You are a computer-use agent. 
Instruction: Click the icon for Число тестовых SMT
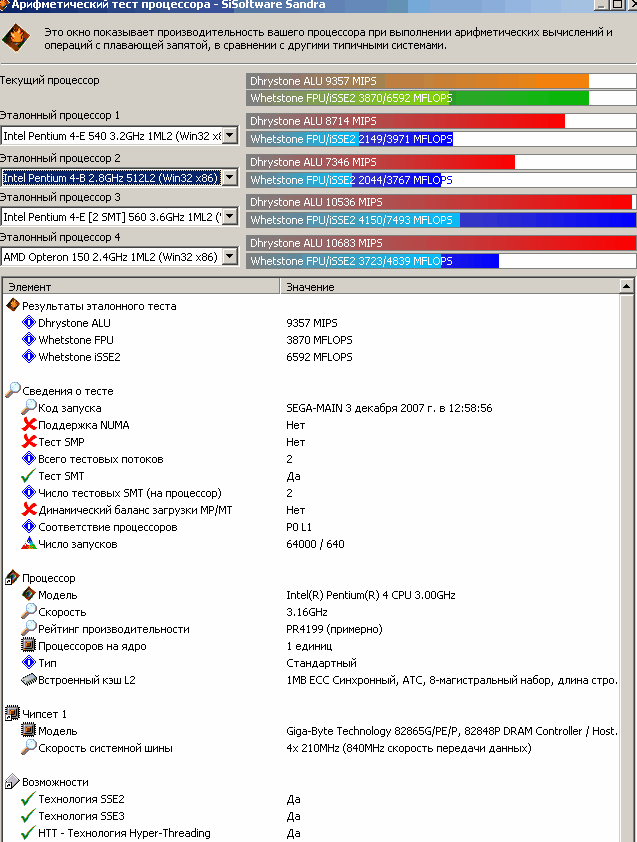tap(28, 492)
